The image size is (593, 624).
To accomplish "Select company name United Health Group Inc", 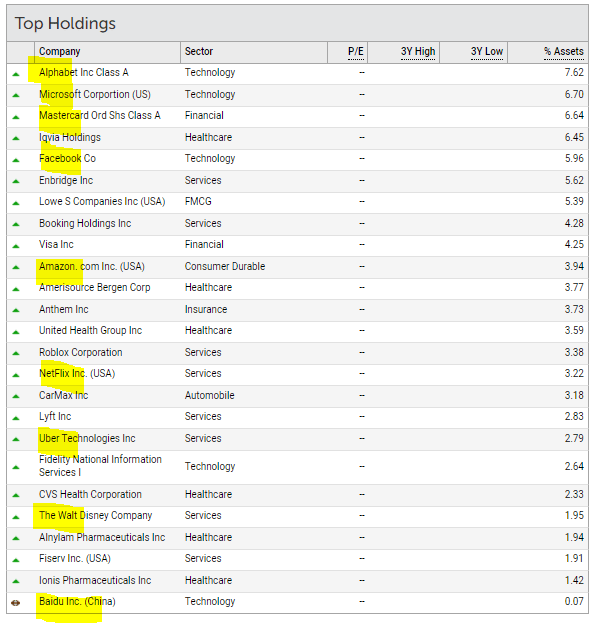I will 90,330.
